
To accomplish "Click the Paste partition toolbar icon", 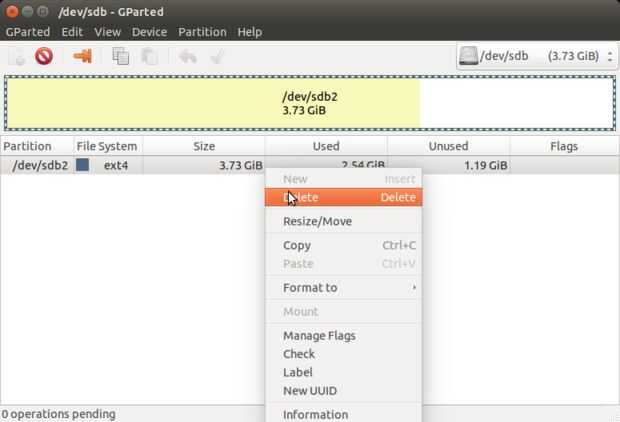I will [x=150, y=56].
